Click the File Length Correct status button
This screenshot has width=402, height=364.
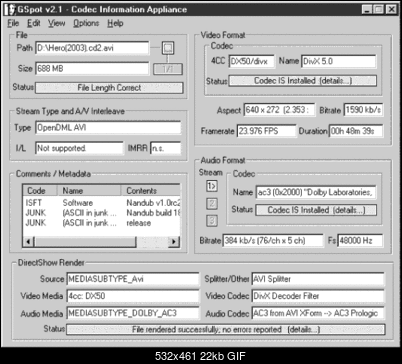109,88
